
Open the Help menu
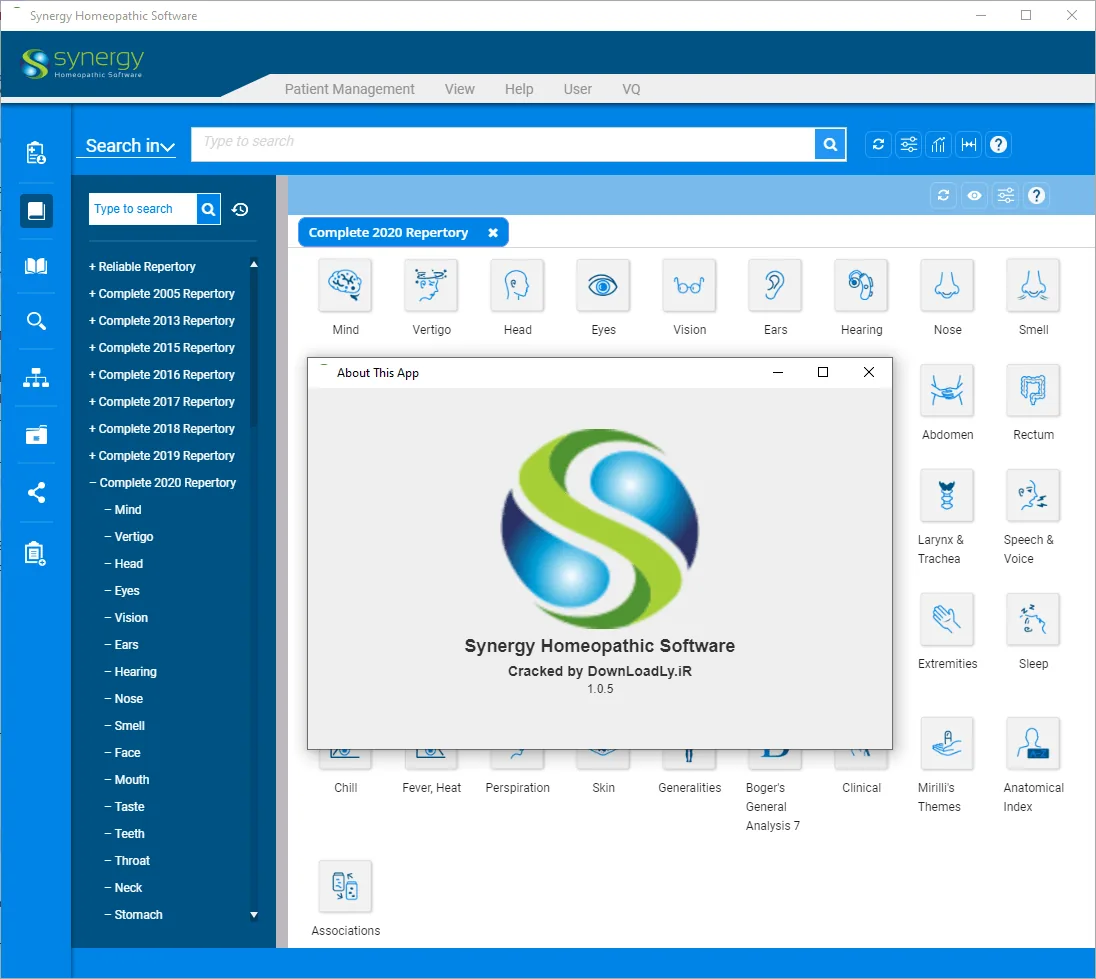519,89
